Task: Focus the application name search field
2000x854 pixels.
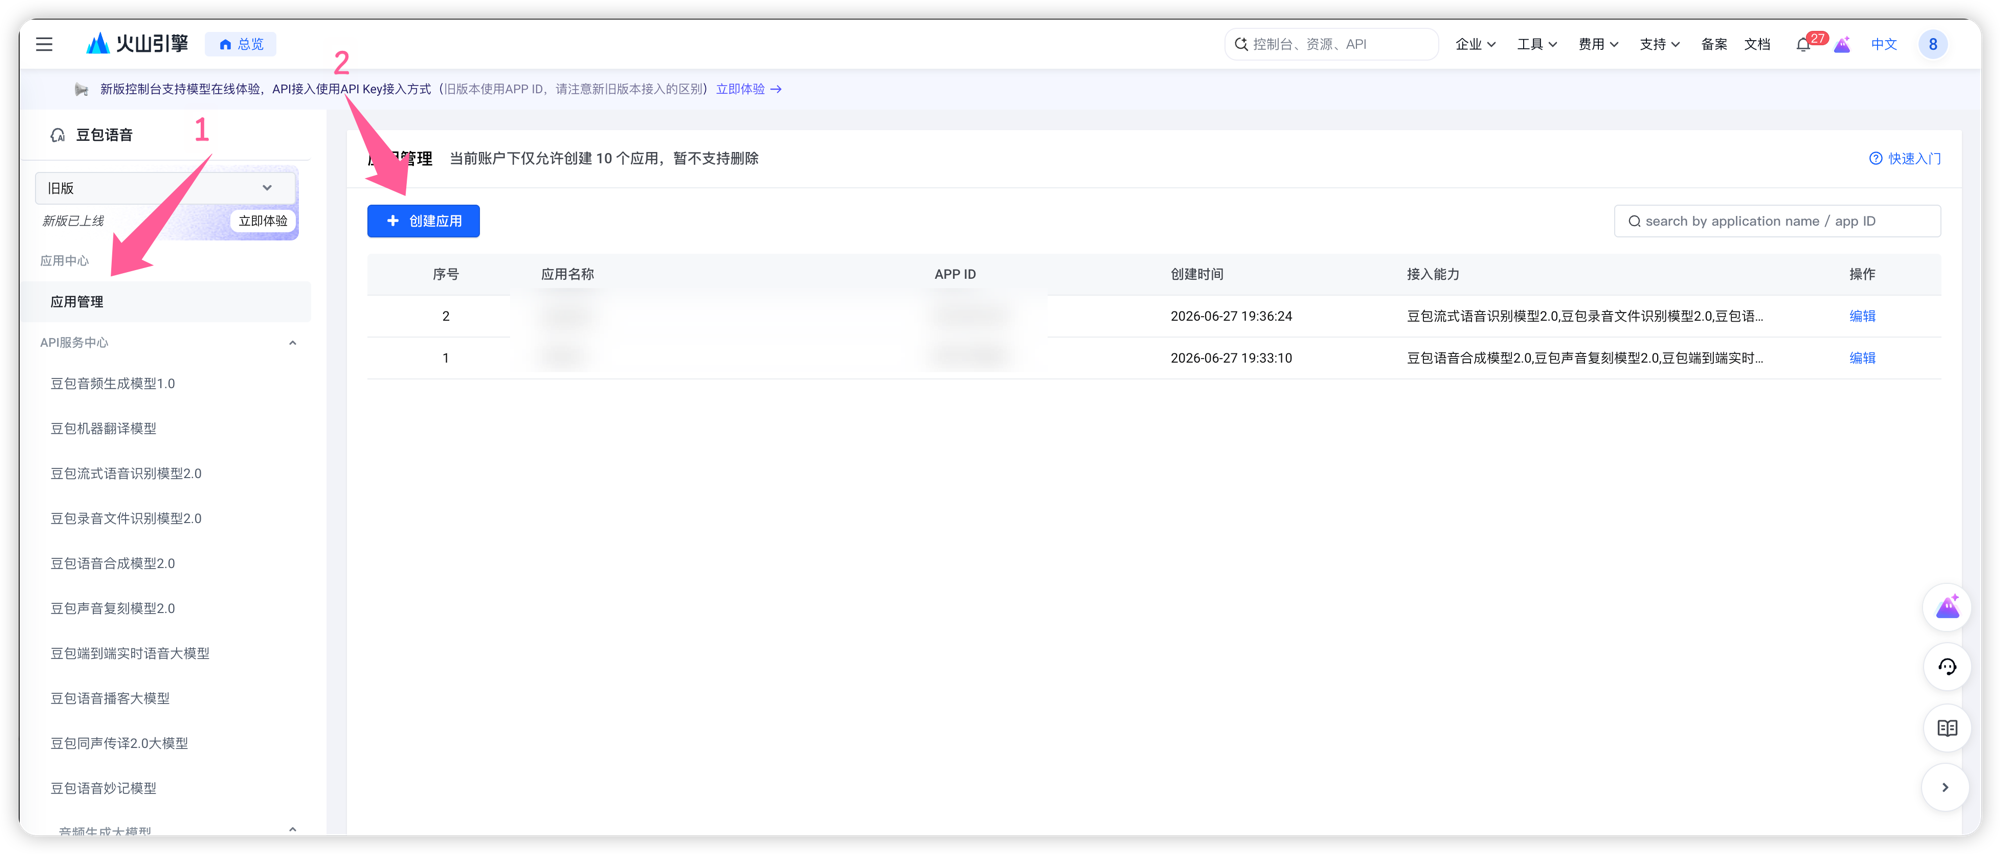Action: click(1777, 221)
